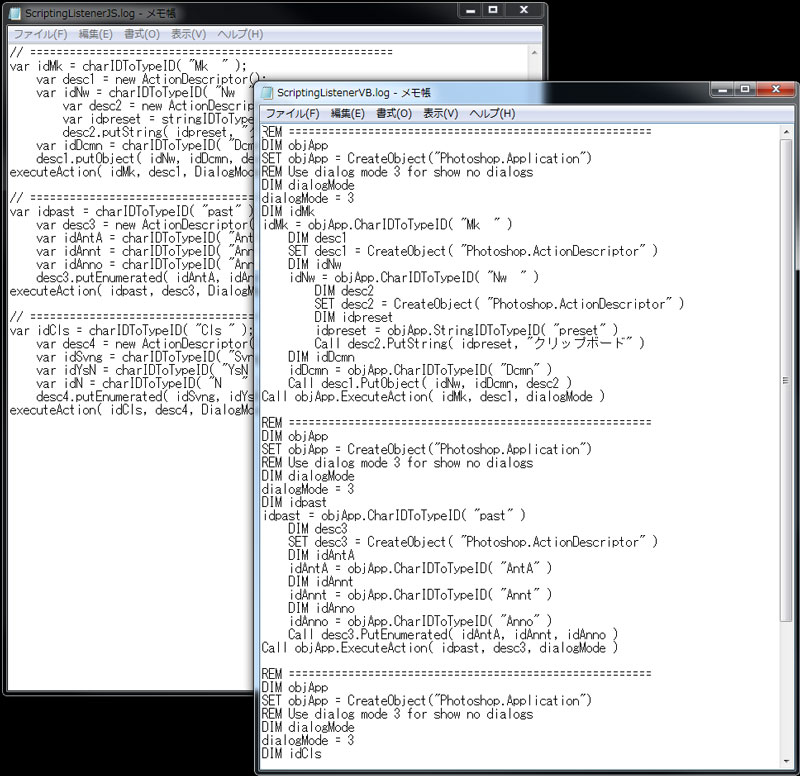Click line 'Call desc2.PutString( idpreset, クリップボード'

coord(479,343)
